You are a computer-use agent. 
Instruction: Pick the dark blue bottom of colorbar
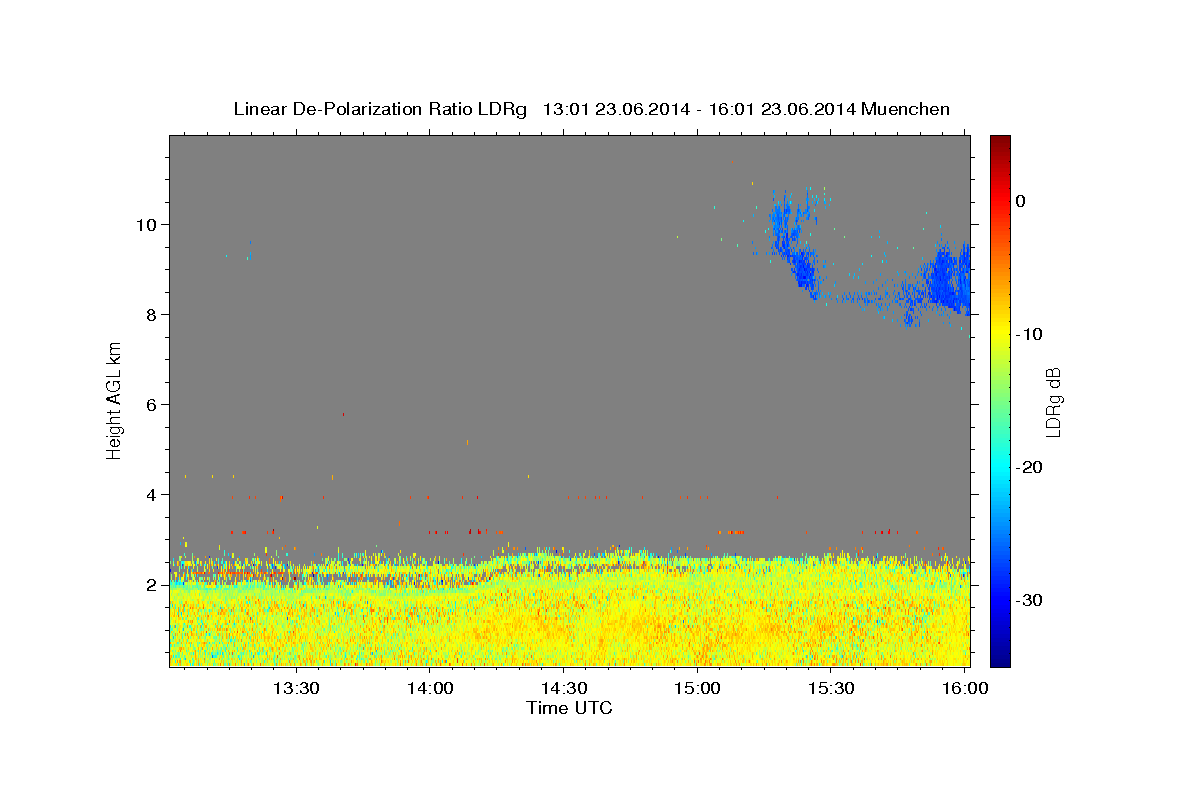[1000, 659]
